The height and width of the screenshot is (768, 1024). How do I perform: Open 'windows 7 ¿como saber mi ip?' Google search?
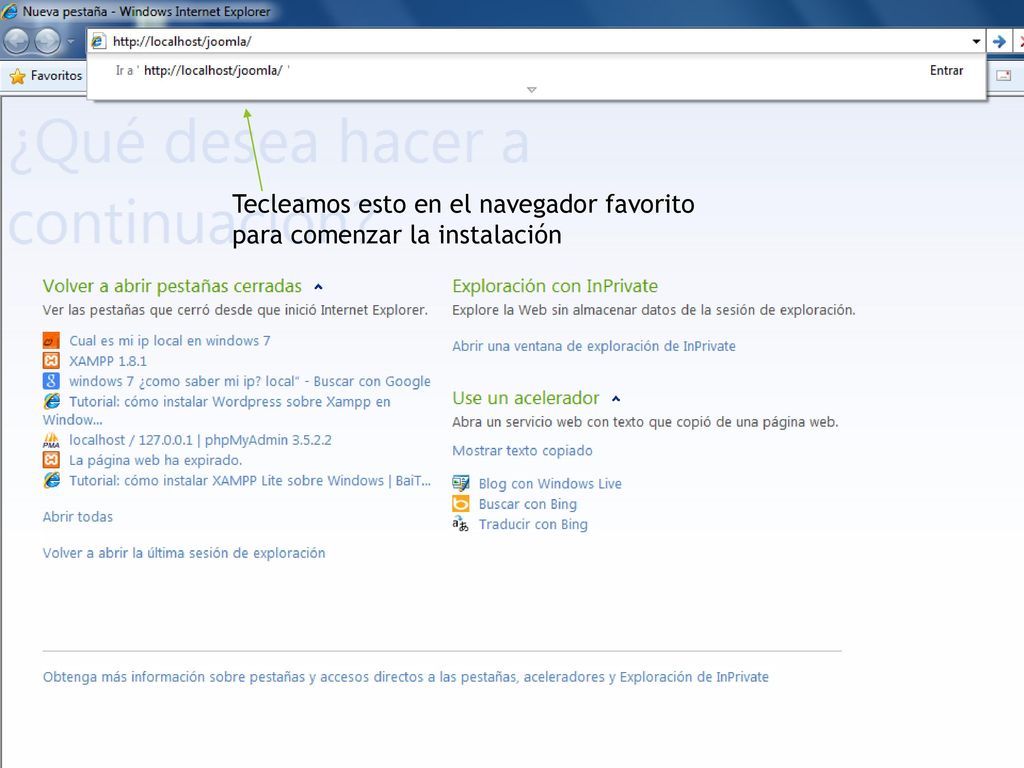249,381
